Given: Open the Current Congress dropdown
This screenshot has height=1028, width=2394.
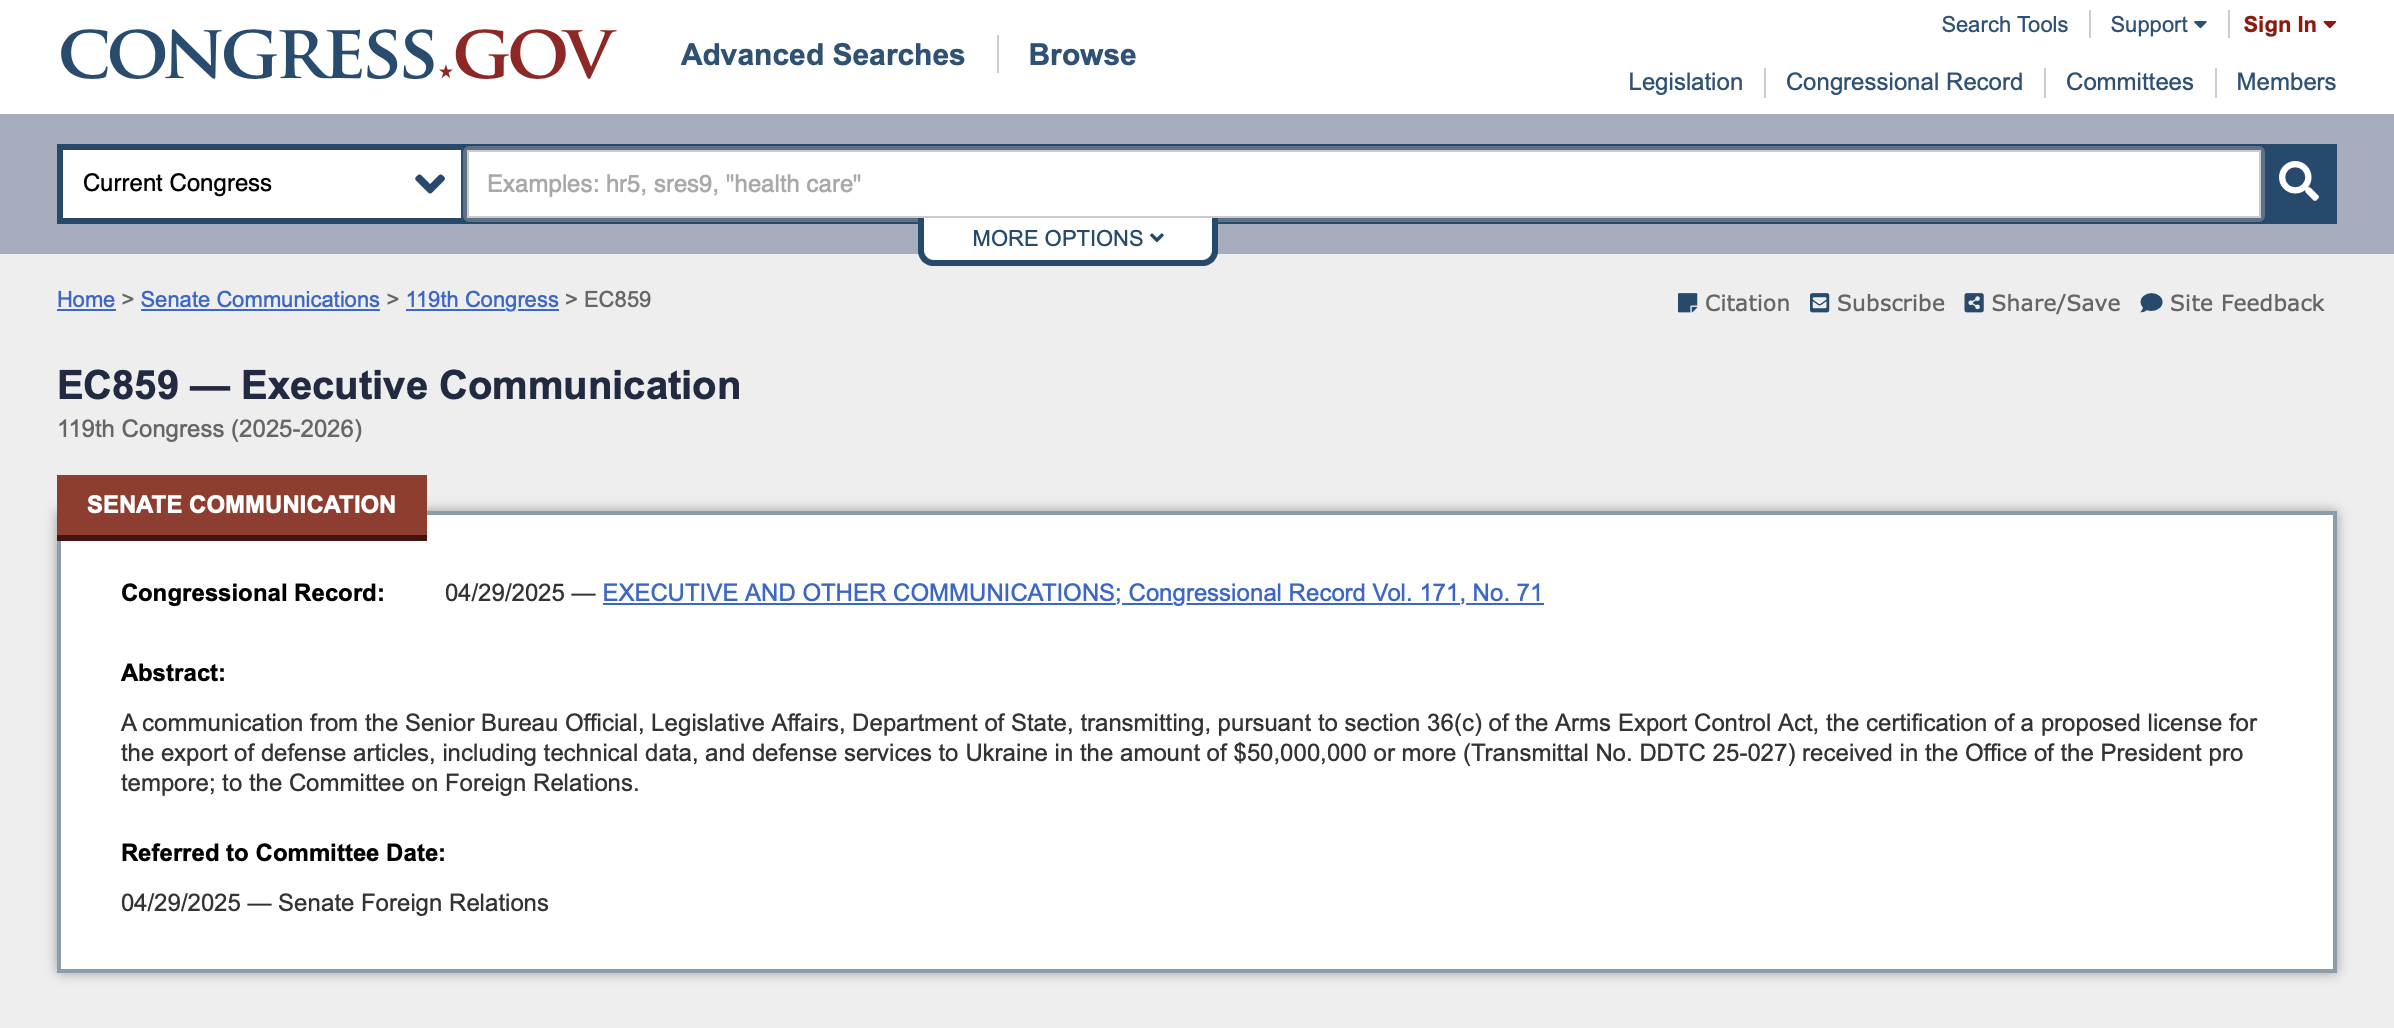Looking at the screenshot, I should [261, 183].
